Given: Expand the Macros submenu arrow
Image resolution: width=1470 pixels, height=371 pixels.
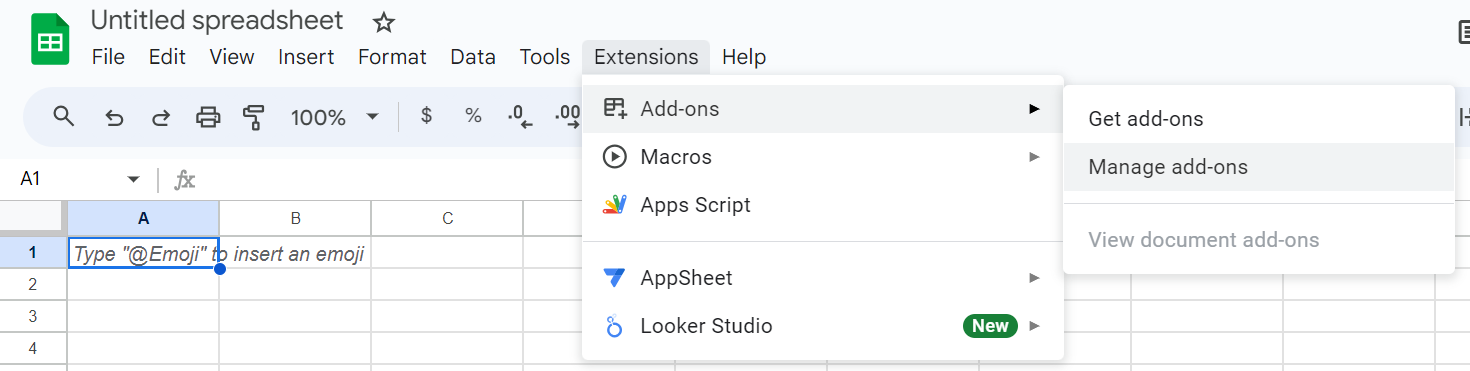Looking at the screenshot, I should pyautogui.click(x=1034, y=157).
